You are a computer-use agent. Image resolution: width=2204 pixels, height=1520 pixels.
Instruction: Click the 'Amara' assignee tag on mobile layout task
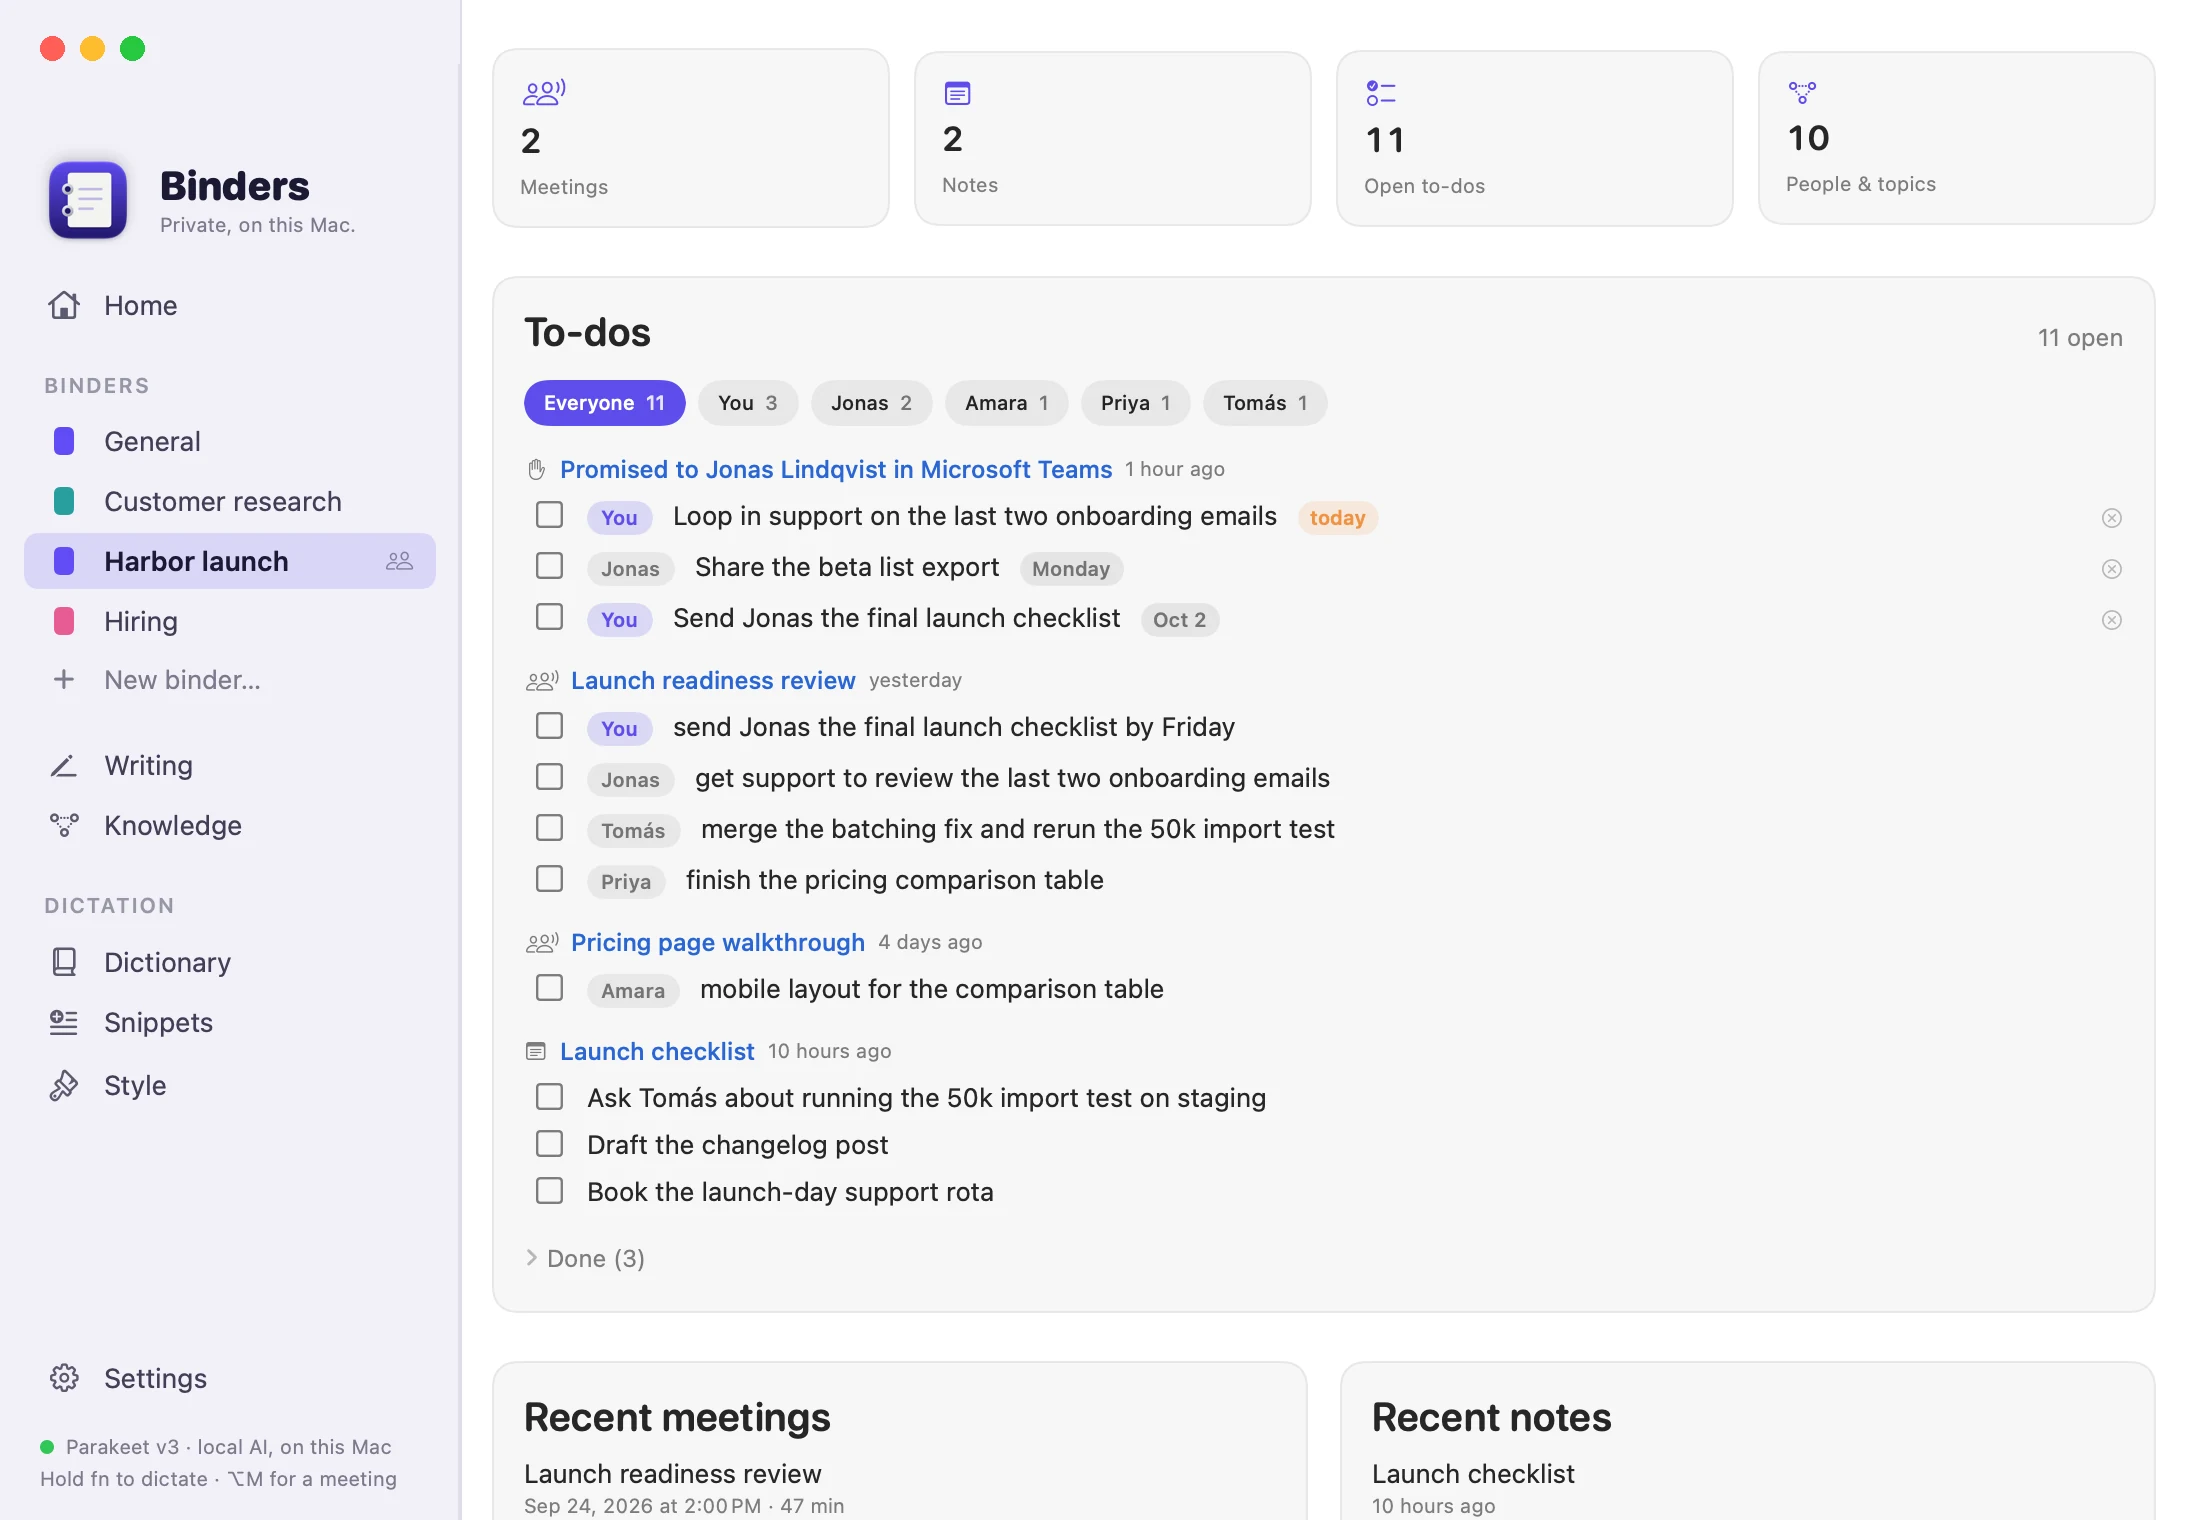[633, 991]
